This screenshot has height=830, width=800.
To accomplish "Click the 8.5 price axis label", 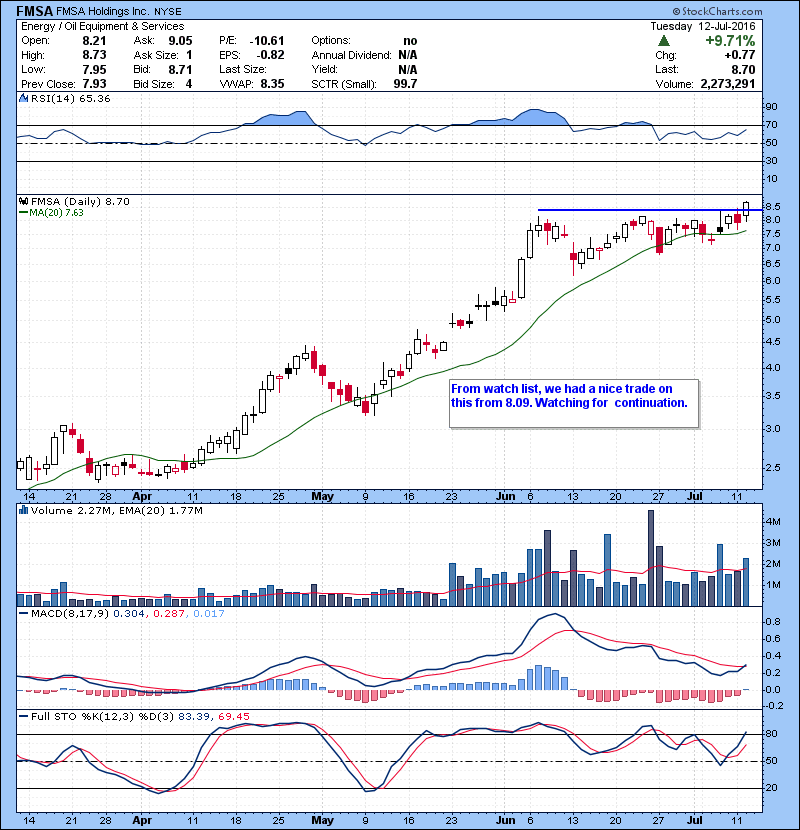I will pyautogui.click(x=772, y=206).
